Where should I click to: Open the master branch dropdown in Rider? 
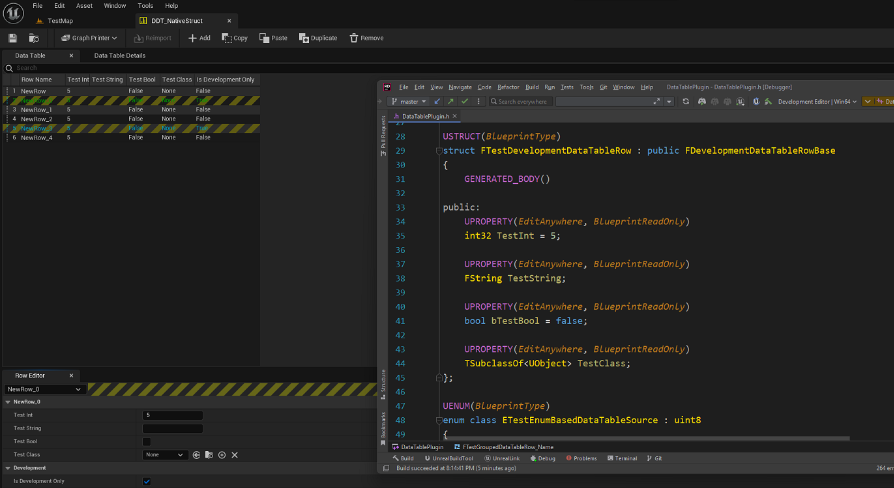[x=409, y=101]
